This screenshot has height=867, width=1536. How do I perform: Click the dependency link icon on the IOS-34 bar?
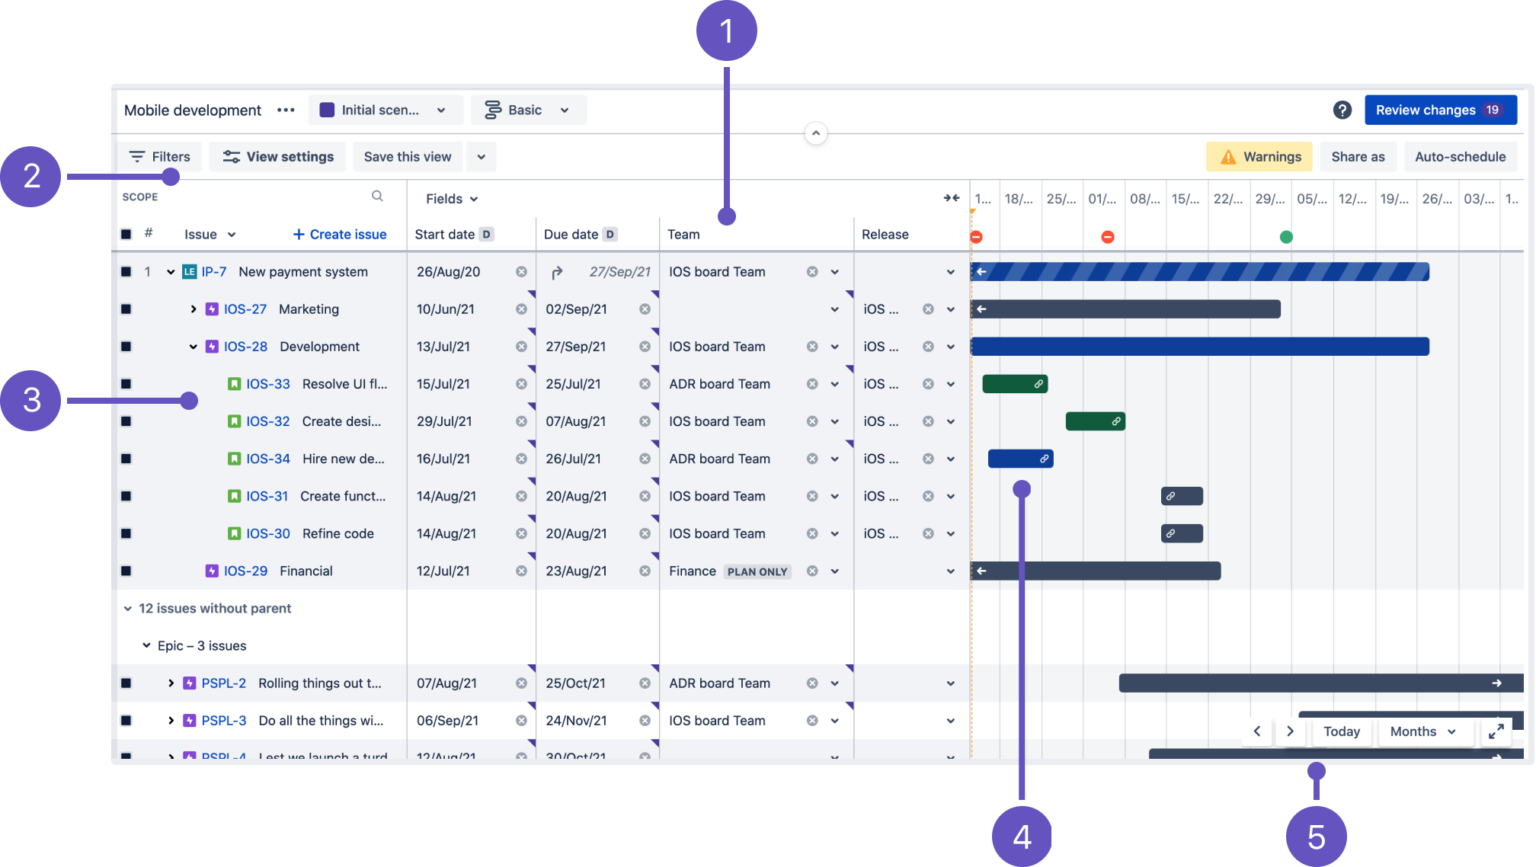coord(1046,458)
